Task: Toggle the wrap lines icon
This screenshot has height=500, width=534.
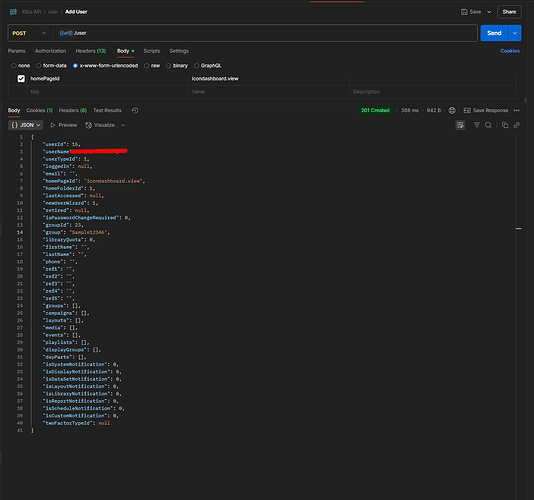Action: pos(460,125)
